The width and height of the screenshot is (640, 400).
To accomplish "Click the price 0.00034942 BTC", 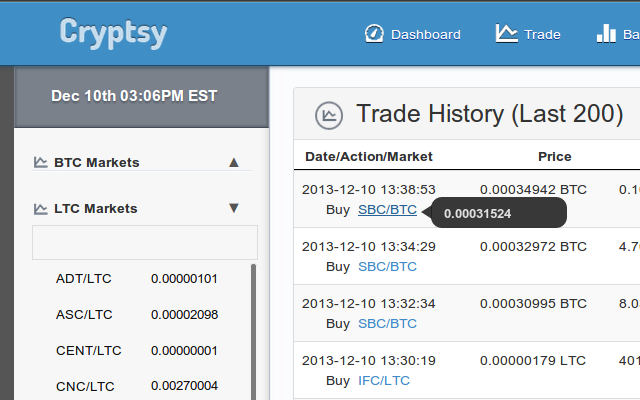I will pos(533,190).
